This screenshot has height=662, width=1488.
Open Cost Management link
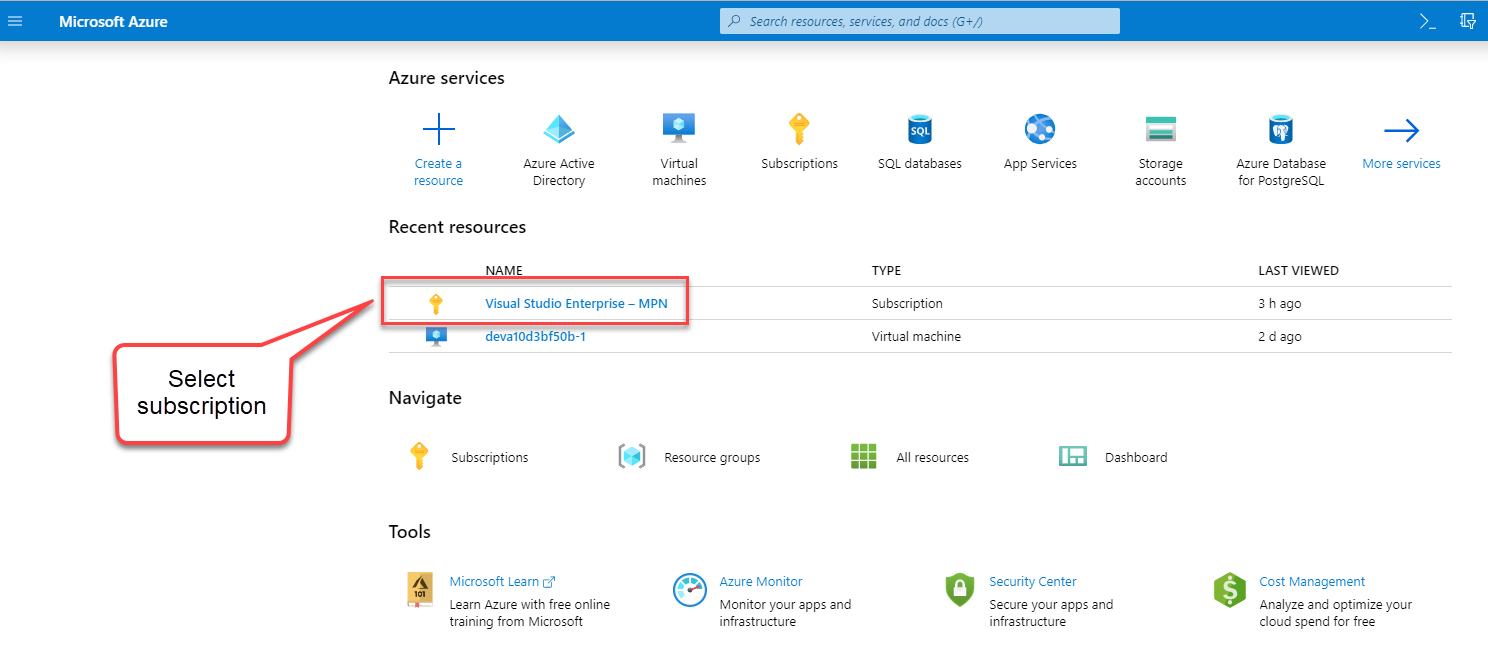pos(1312,581)
